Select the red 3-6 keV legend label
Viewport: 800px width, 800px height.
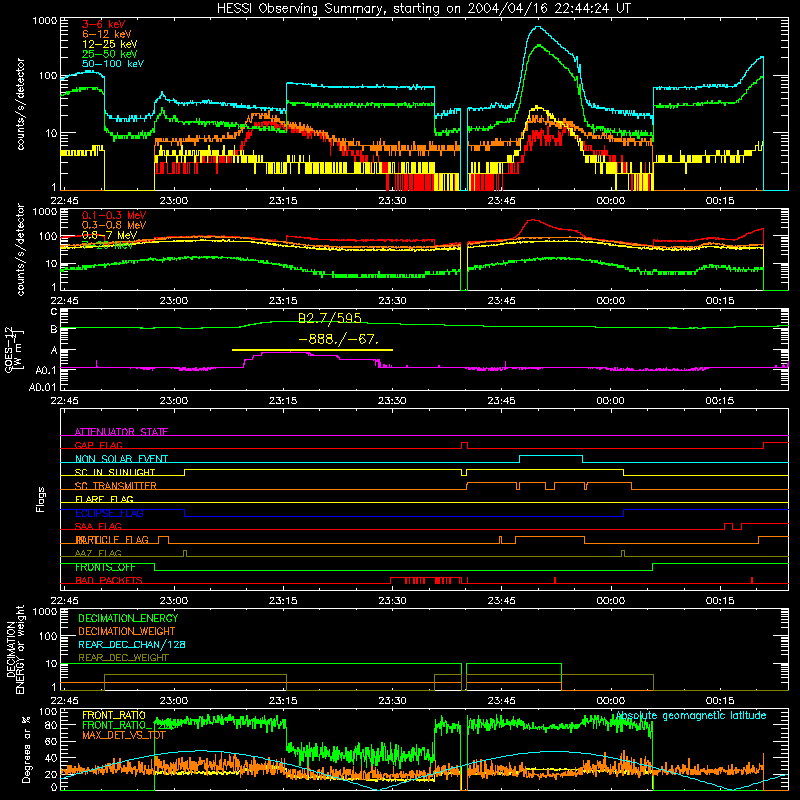[104, 24]
